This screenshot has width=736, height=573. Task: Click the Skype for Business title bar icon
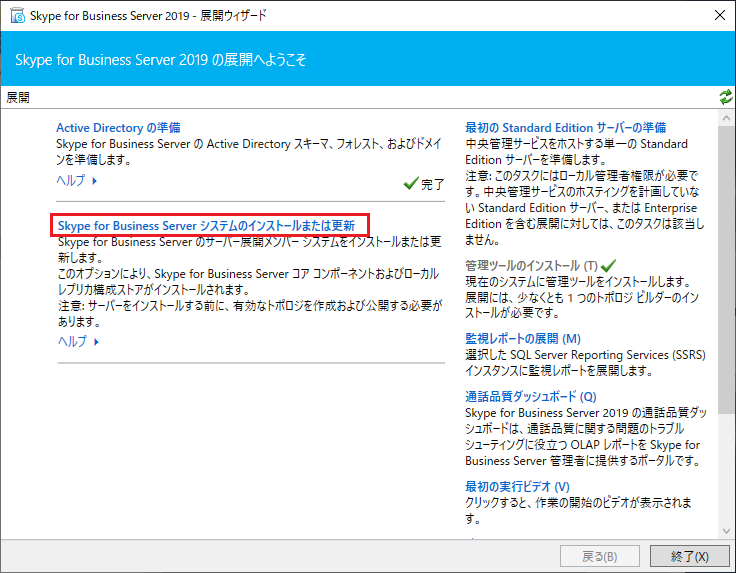pyautogui.click(x=17, y=15)
